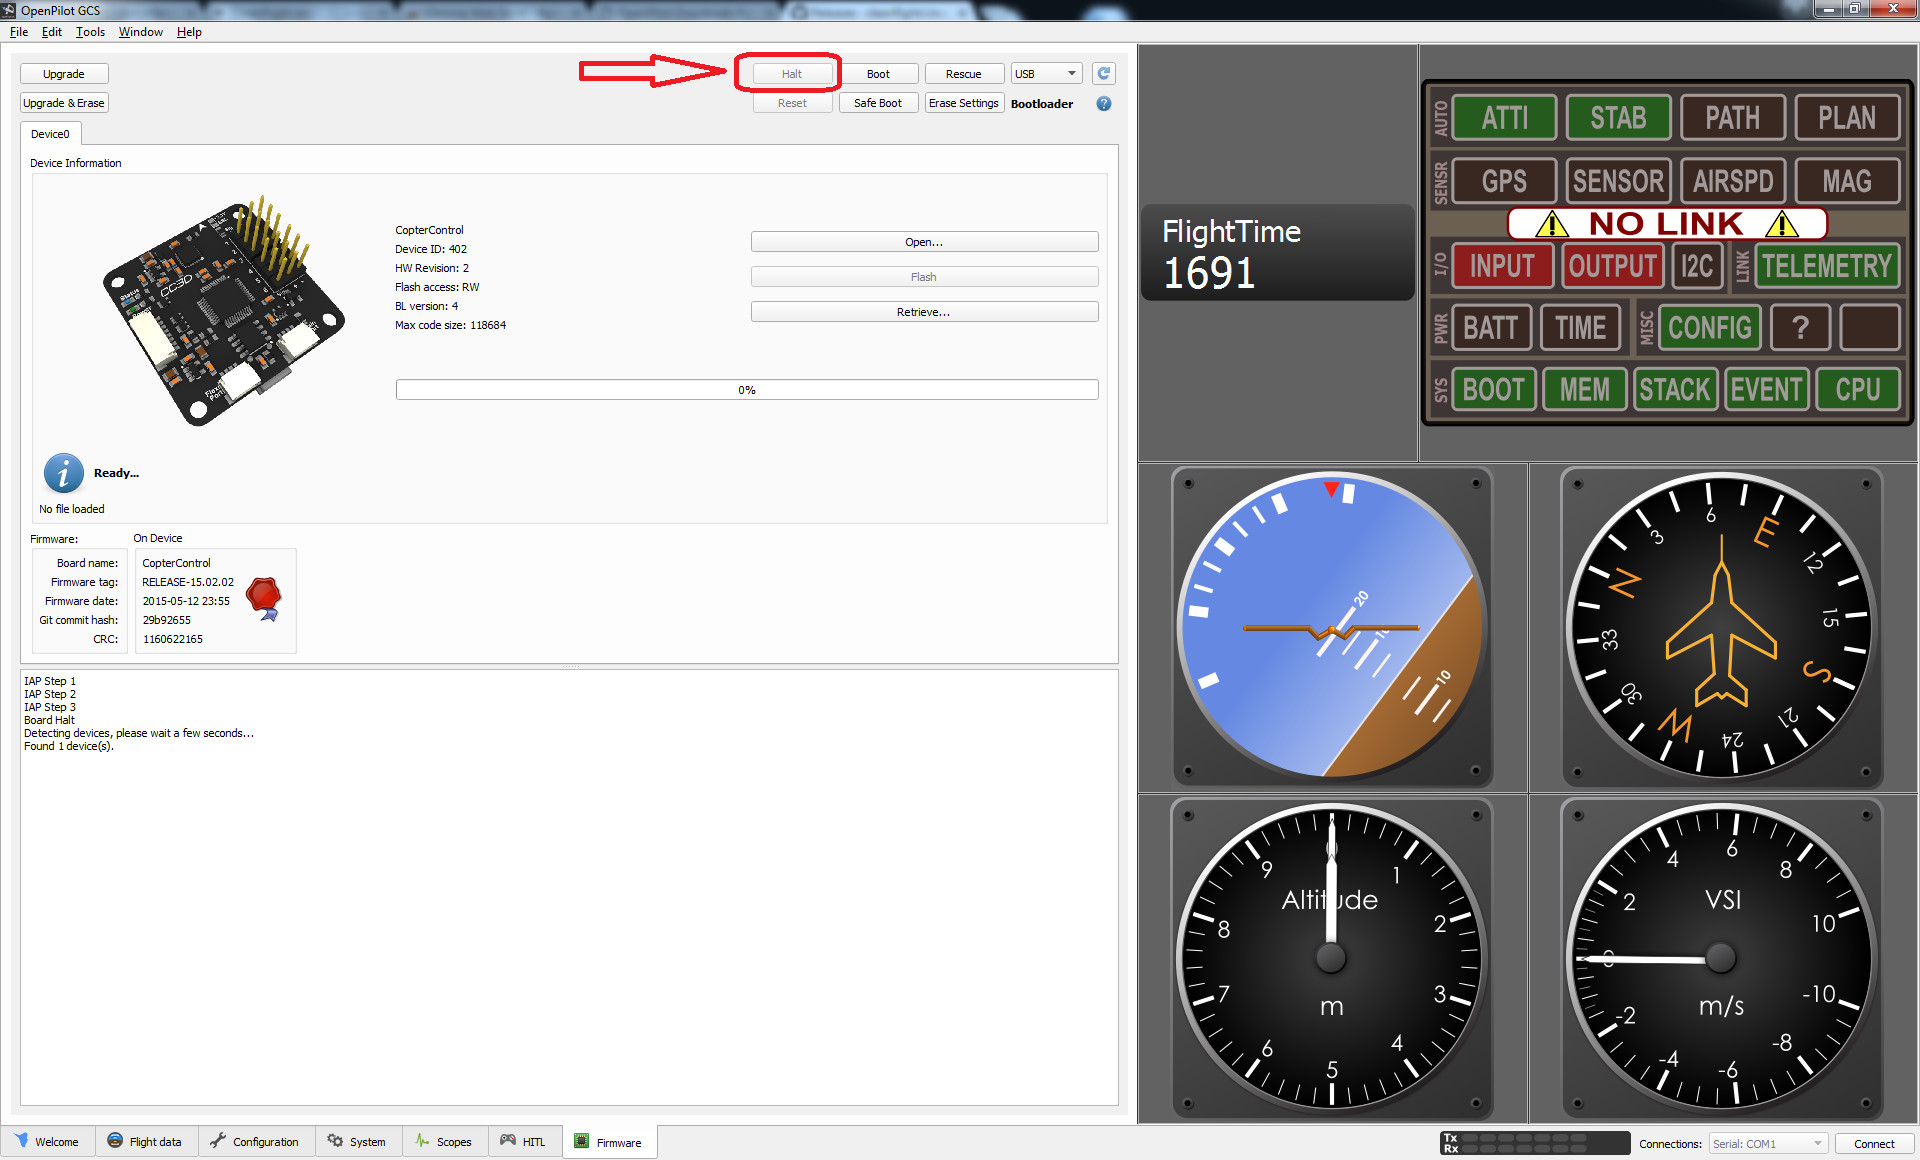Click the BATT power indicator
Image resolution: width=1920 pixels, height=1160 pixels.
(1490, 328)
